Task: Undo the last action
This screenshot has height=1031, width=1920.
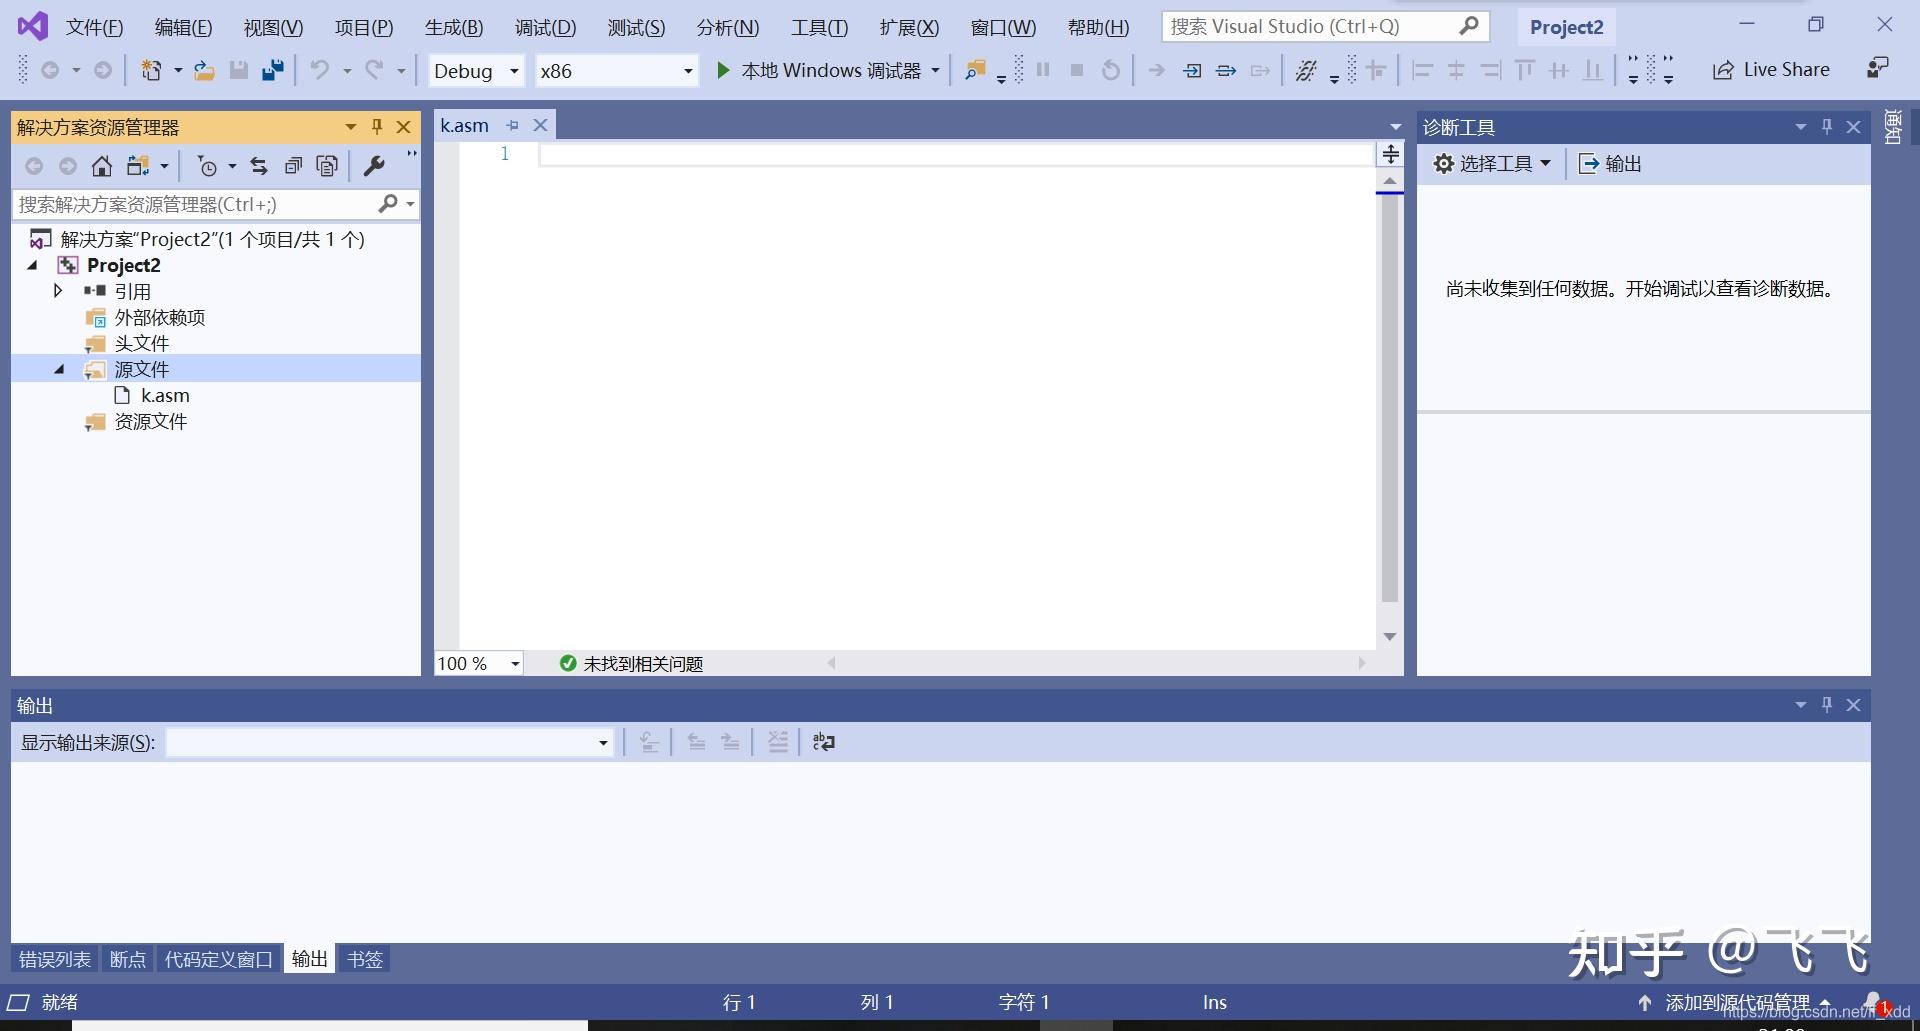Action: [x=320, y=70]
